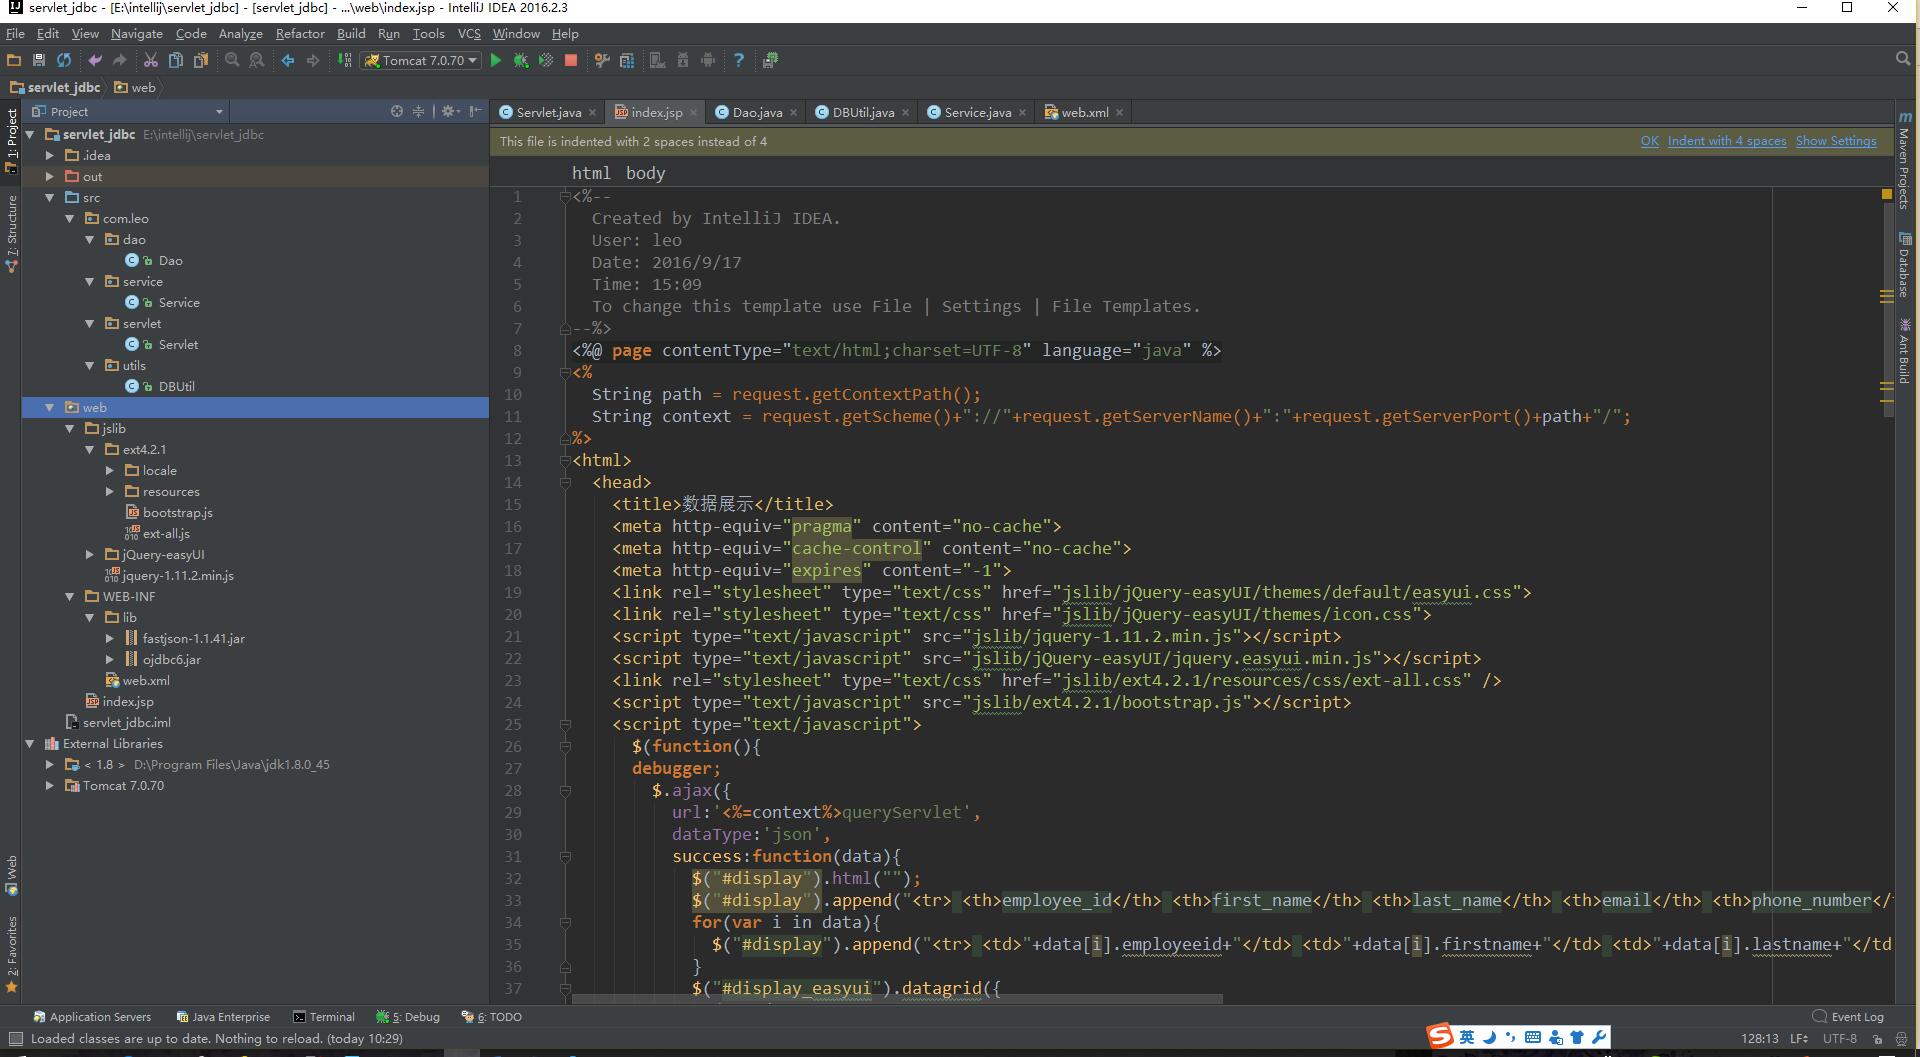Run with Coverage icon
Image resolution: width=1920 pixels, height=1057 pixels.
[x=545, y=60]
